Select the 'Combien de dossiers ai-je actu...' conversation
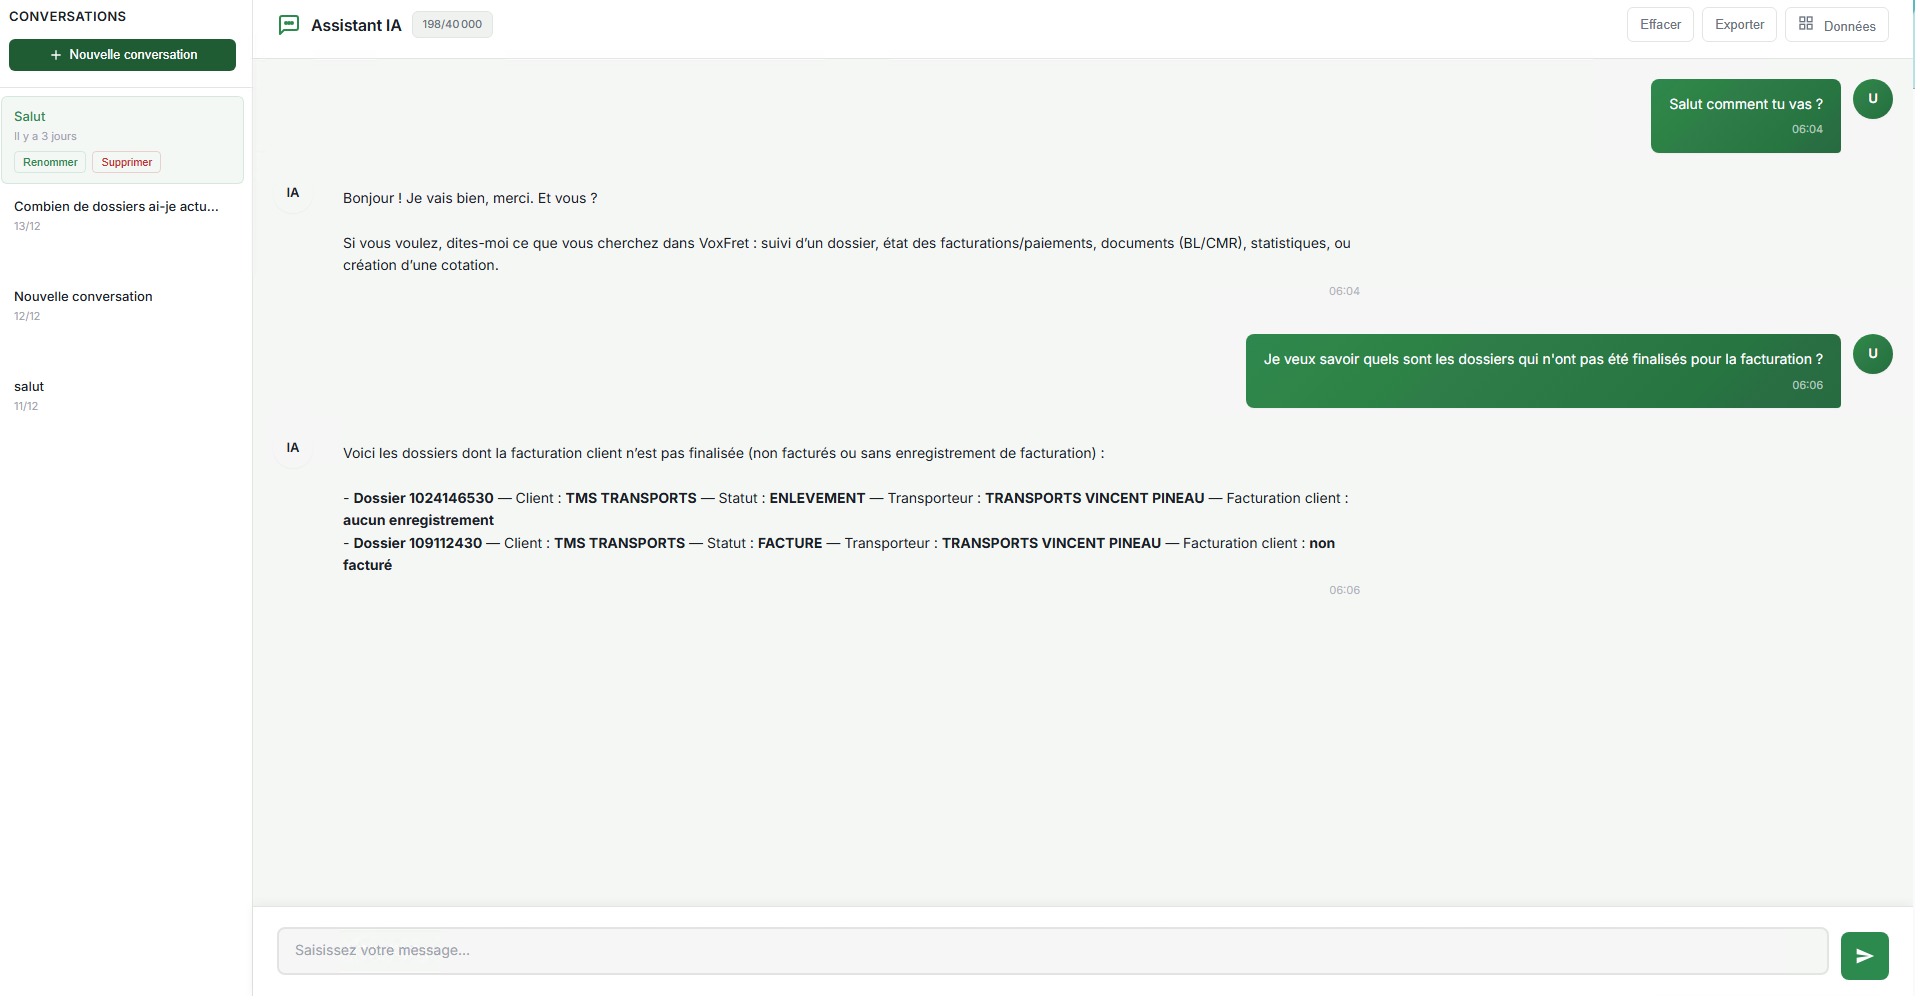The image size is (1915, 996). (116, 207)
